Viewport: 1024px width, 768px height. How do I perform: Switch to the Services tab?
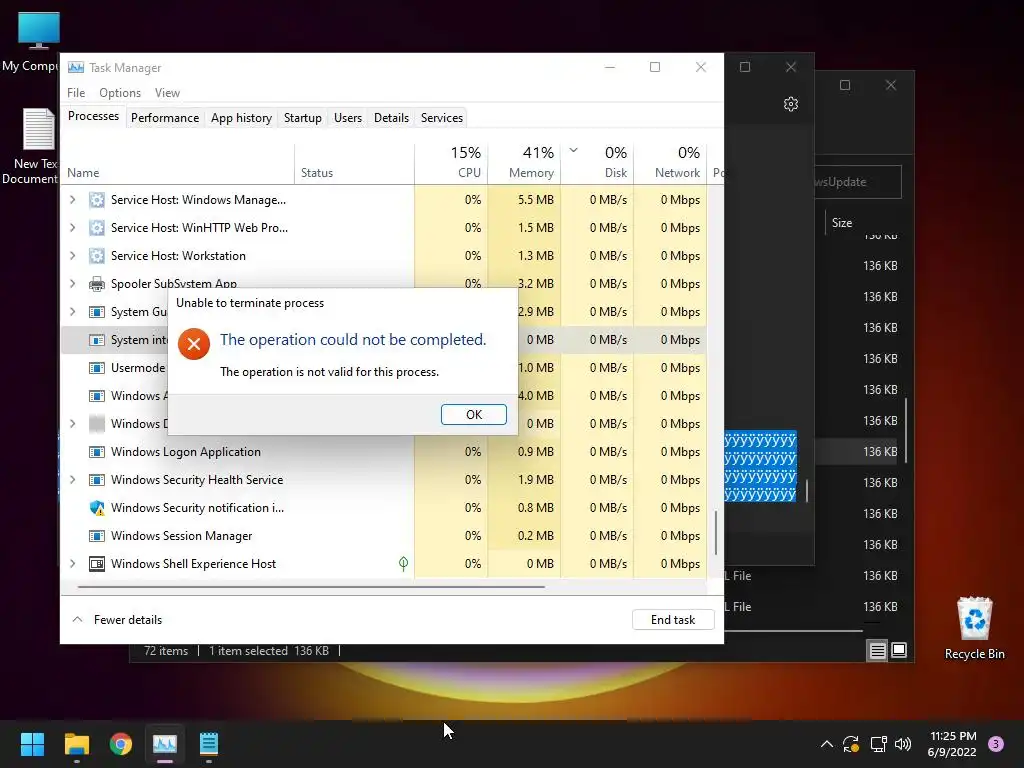tap(441, 118)
